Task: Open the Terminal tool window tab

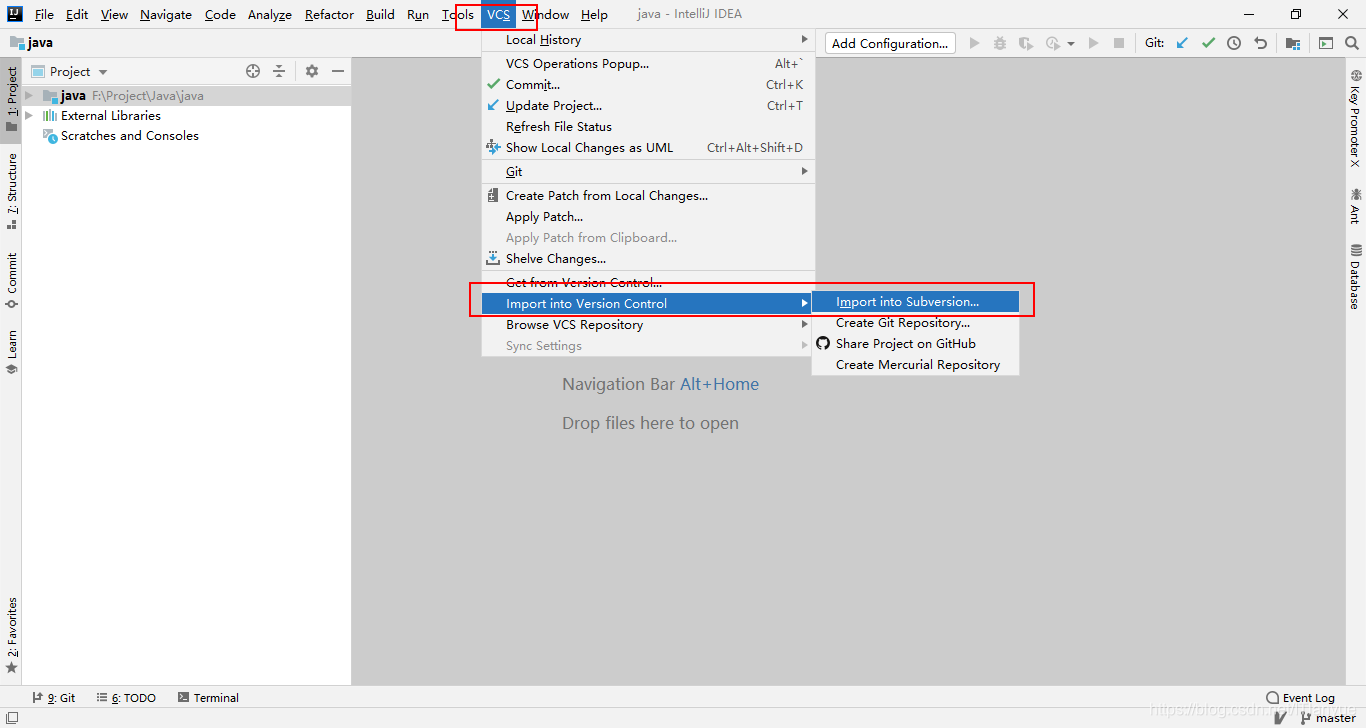Action: point(208,698)
